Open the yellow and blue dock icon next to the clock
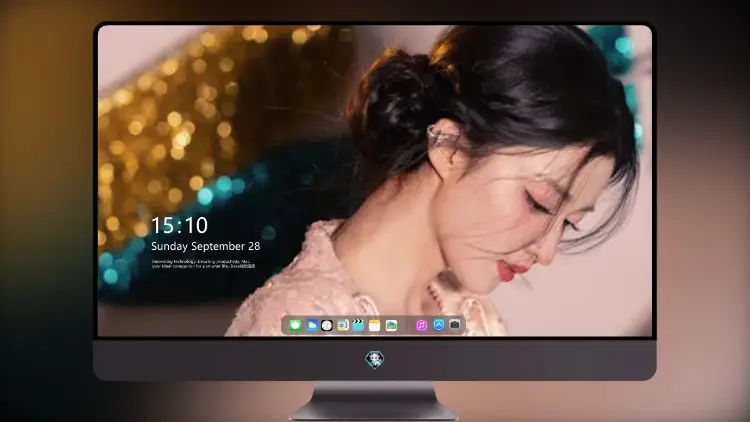This screenshot has width=750, height=422. coord(343,325)
